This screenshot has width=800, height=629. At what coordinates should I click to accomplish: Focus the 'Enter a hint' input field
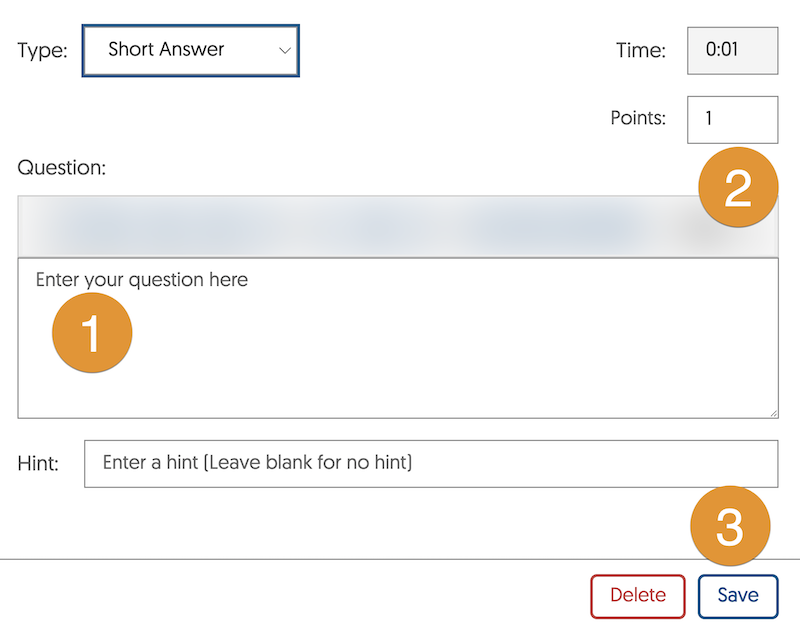coord(430,464)
